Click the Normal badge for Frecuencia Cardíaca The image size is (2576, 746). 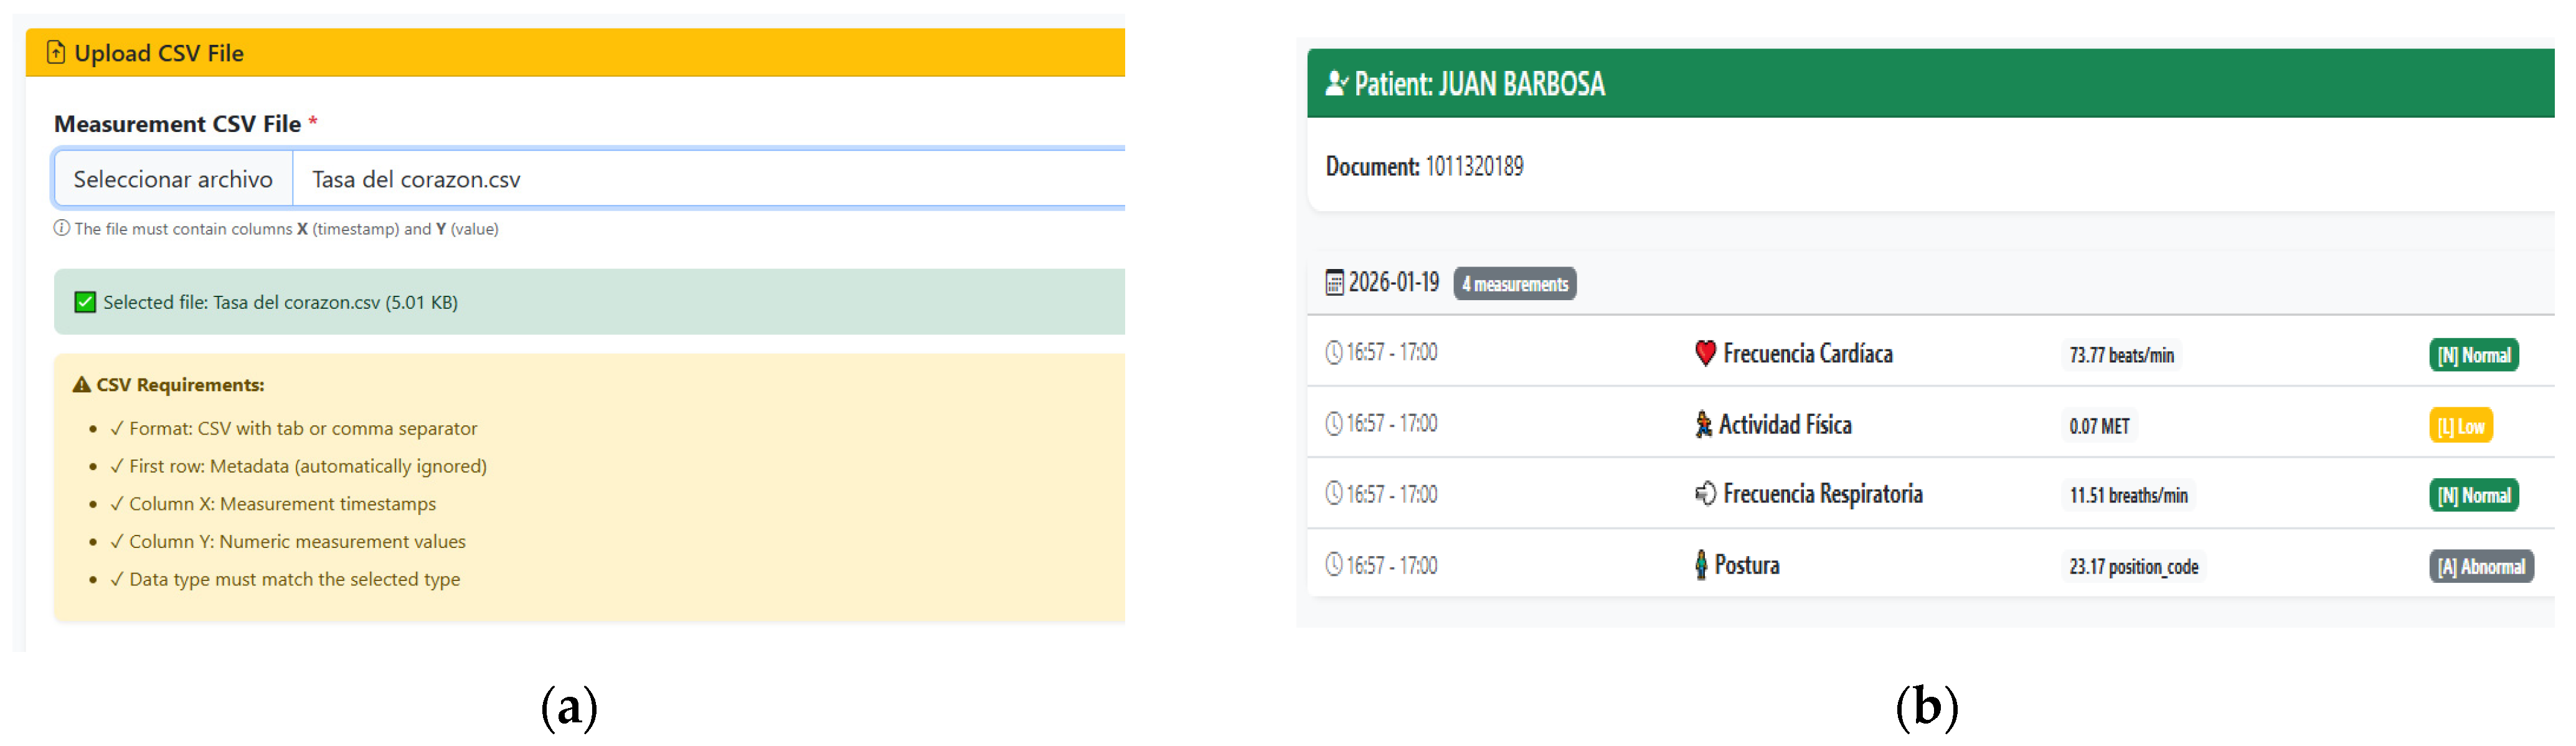[2473, 355]
